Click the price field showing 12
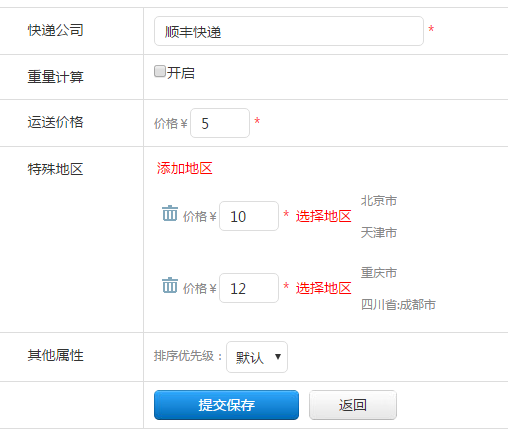Viewport: 508px width, 441px height. (x=249, y=288)
